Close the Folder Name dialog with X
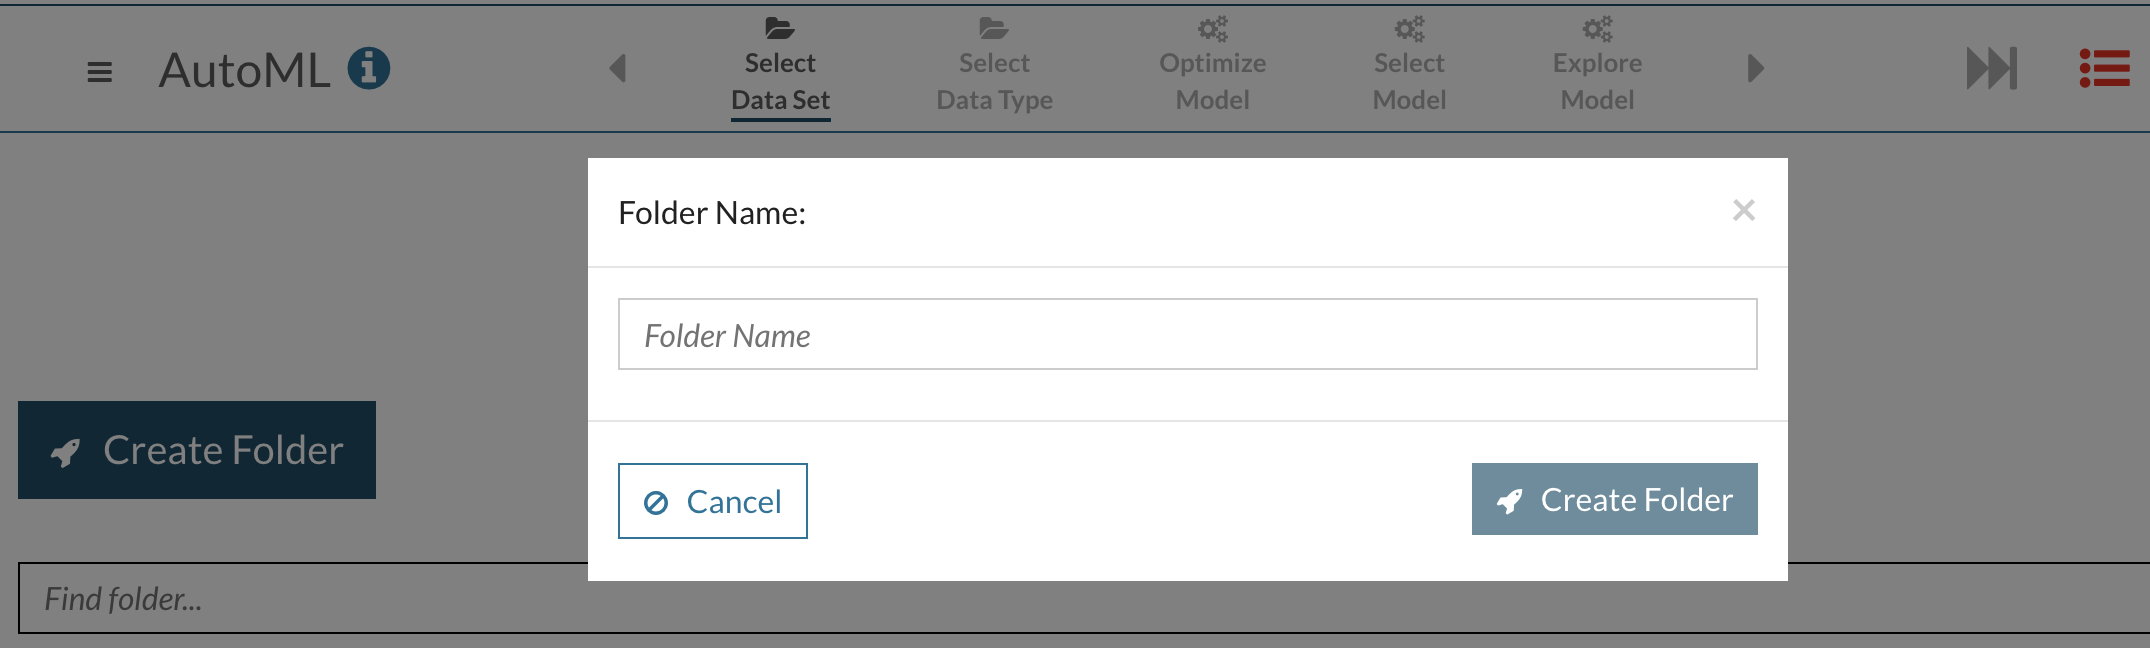 coord(1743,210)
